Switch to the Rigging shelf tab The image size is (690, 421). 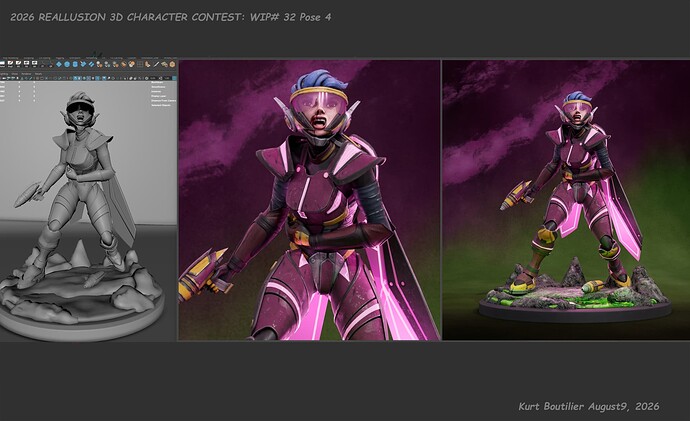point(60,58)
